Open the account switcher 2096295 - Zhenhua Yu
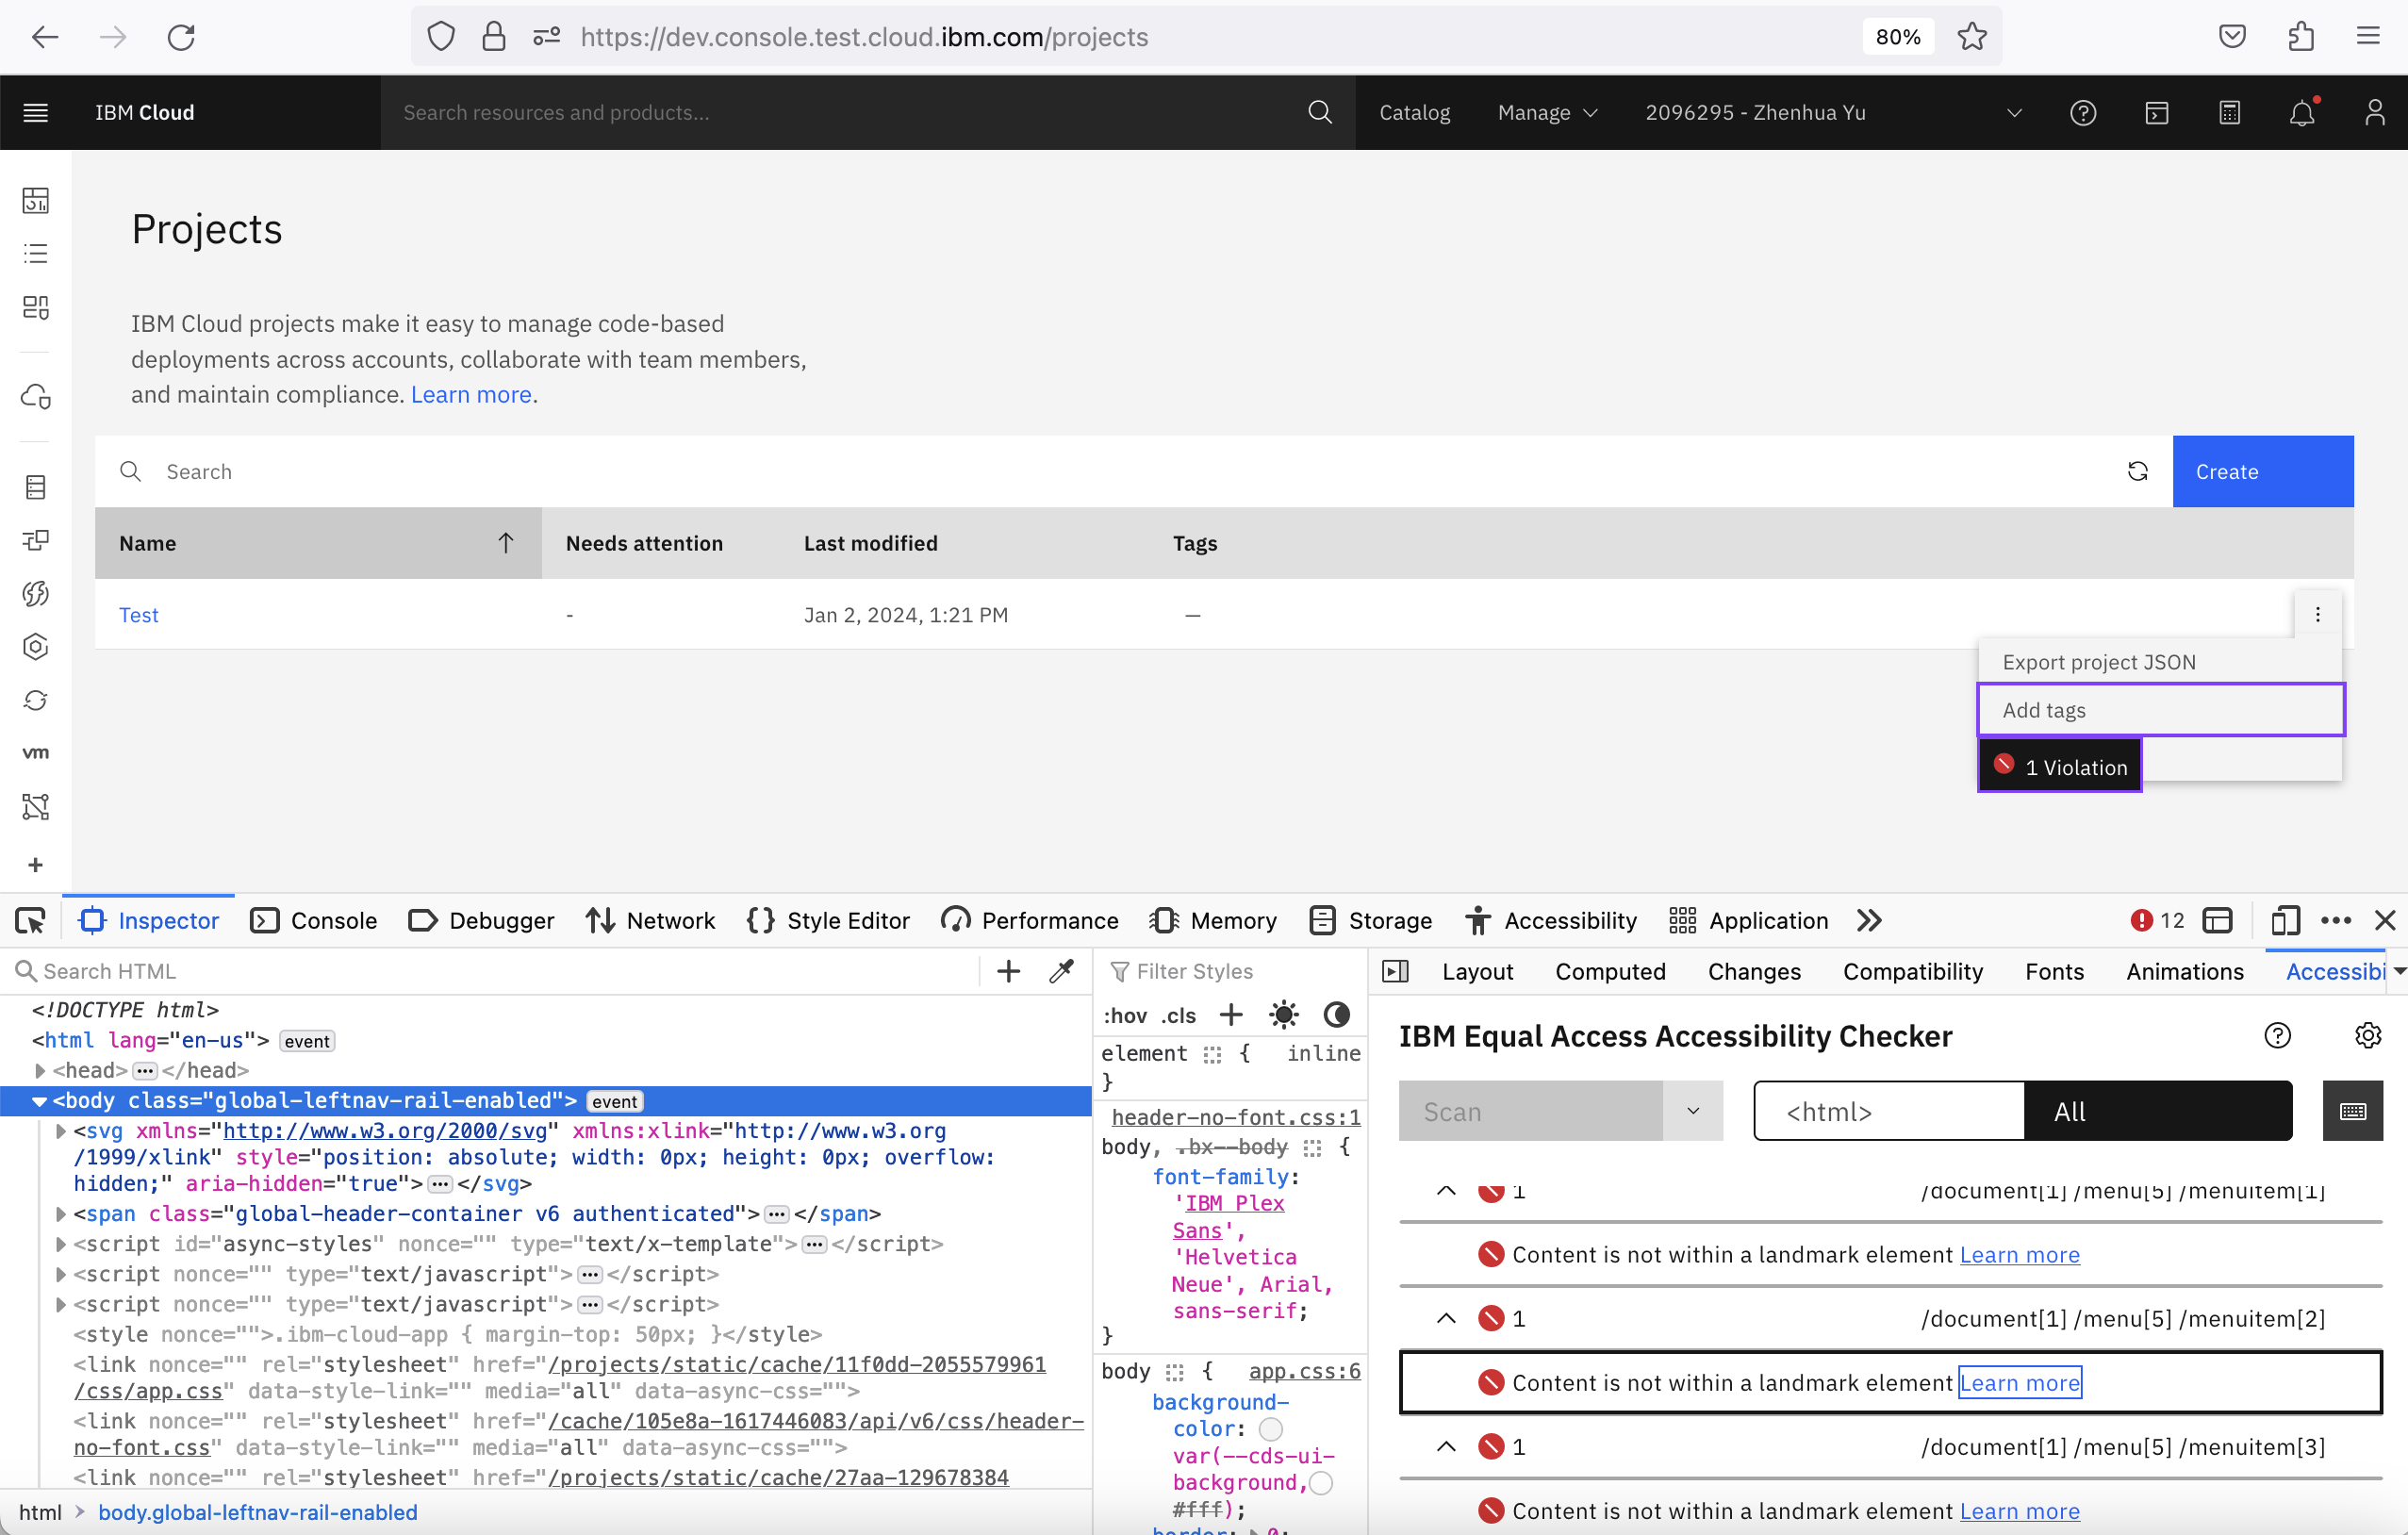This screenshot has height=1535, width=2408. (x=1835, y=112)
